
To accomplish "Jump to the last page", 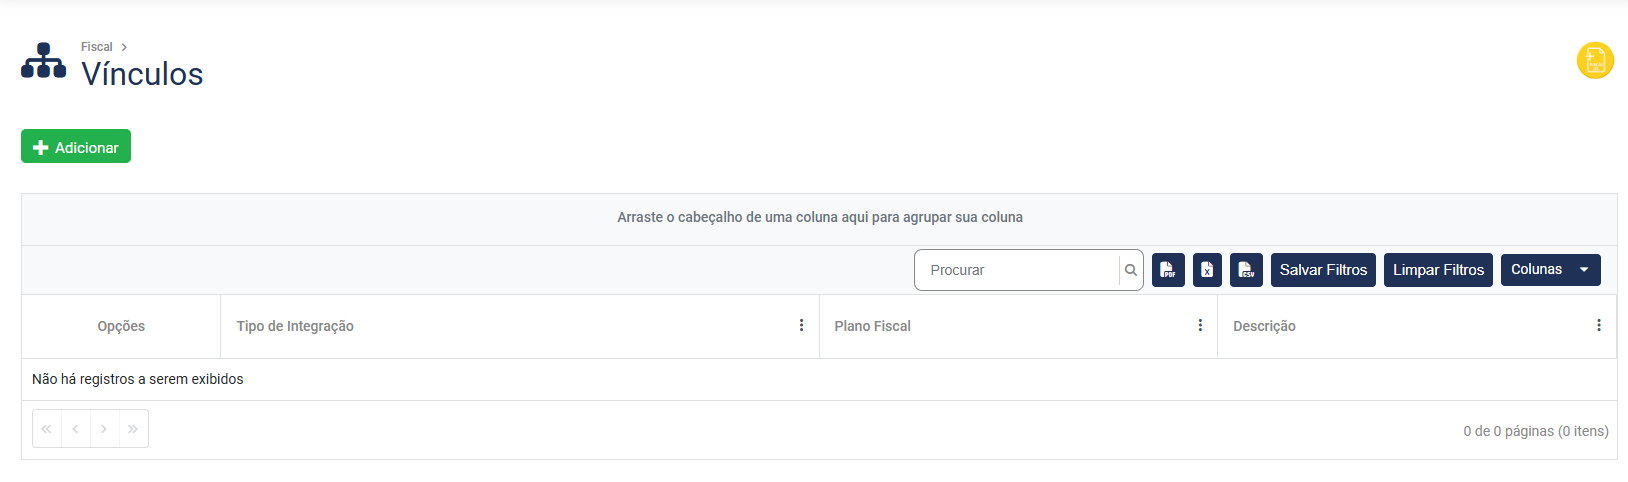I will click(x=133, y=429).
